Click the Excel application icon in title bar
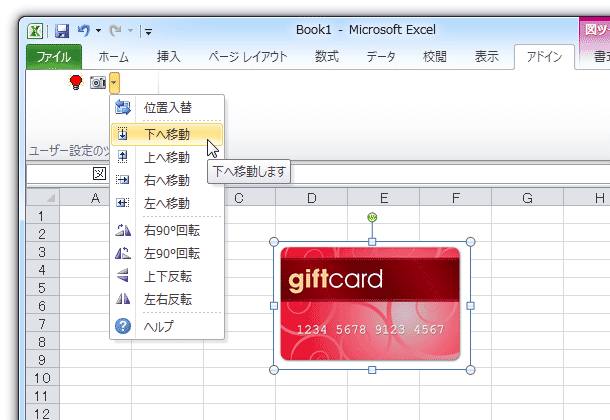 pyautogui.click(x=35, y=30)
